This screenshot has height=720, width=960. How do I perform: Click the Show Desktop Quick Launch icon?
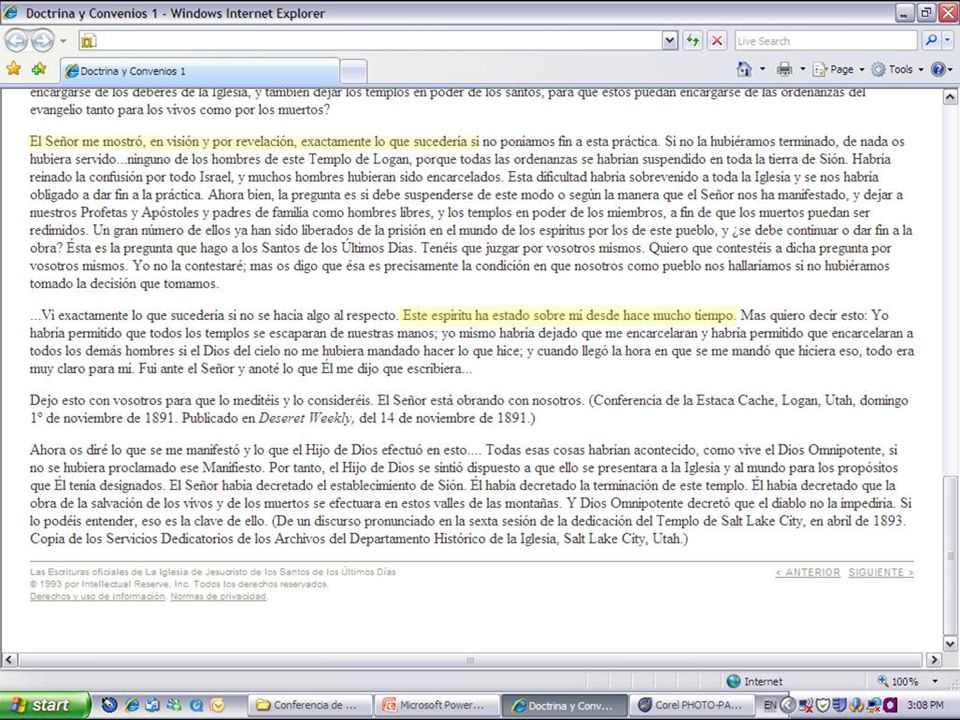(x=152, y=705)
